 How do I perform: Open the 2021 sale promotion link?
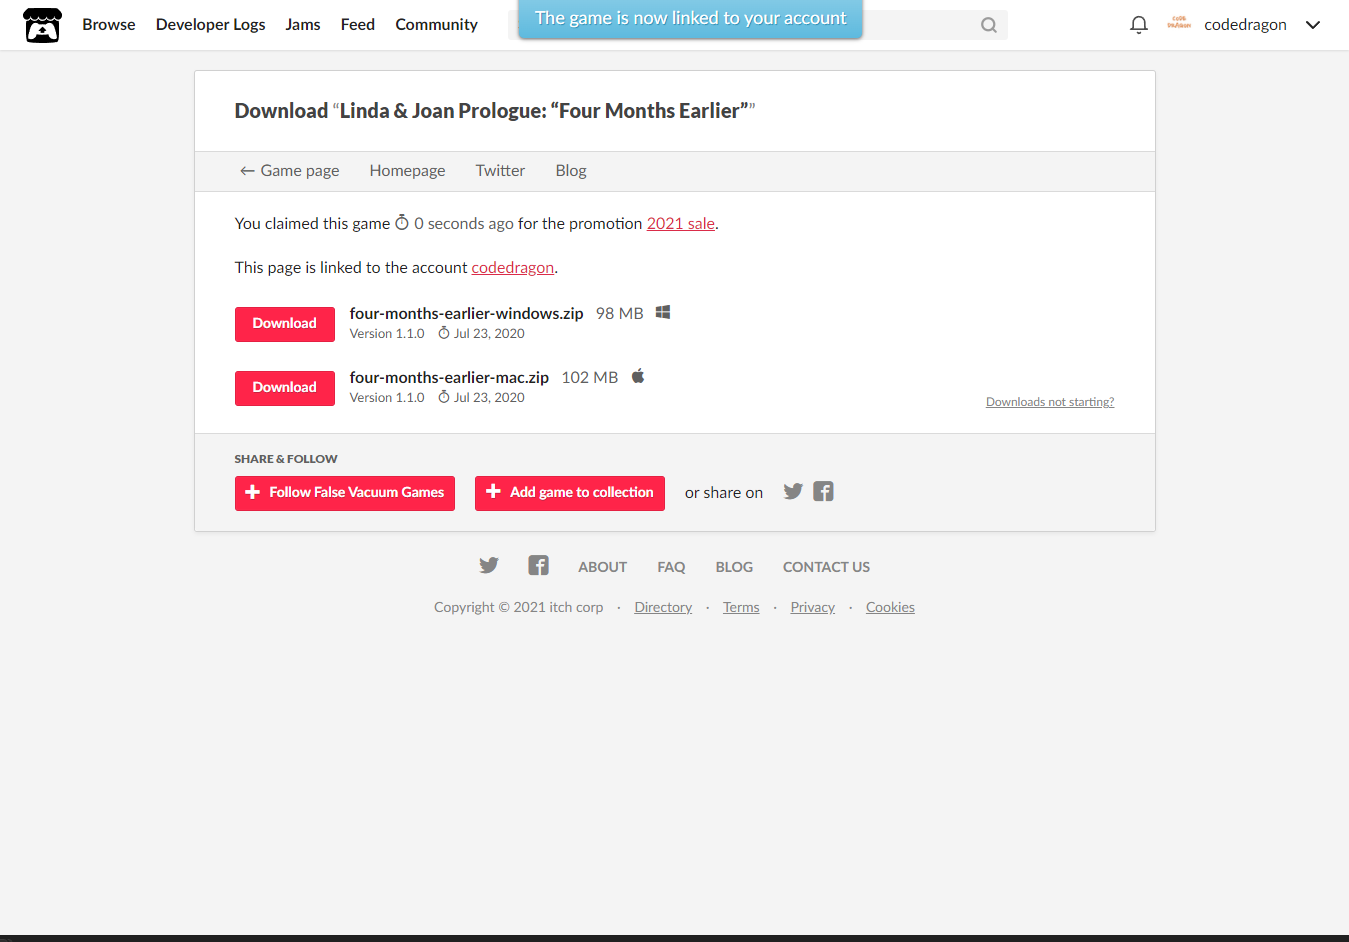681,223
